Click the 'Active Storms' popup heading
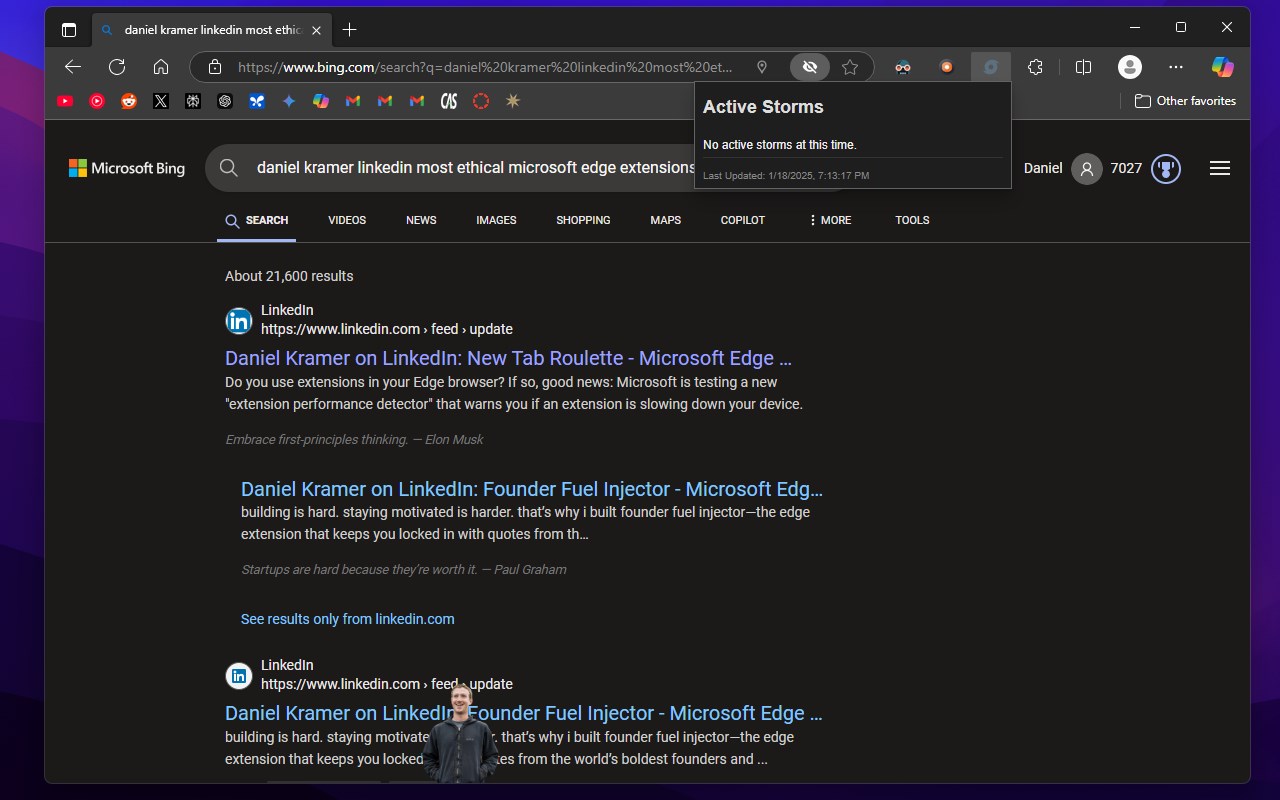 coord(763,107)
